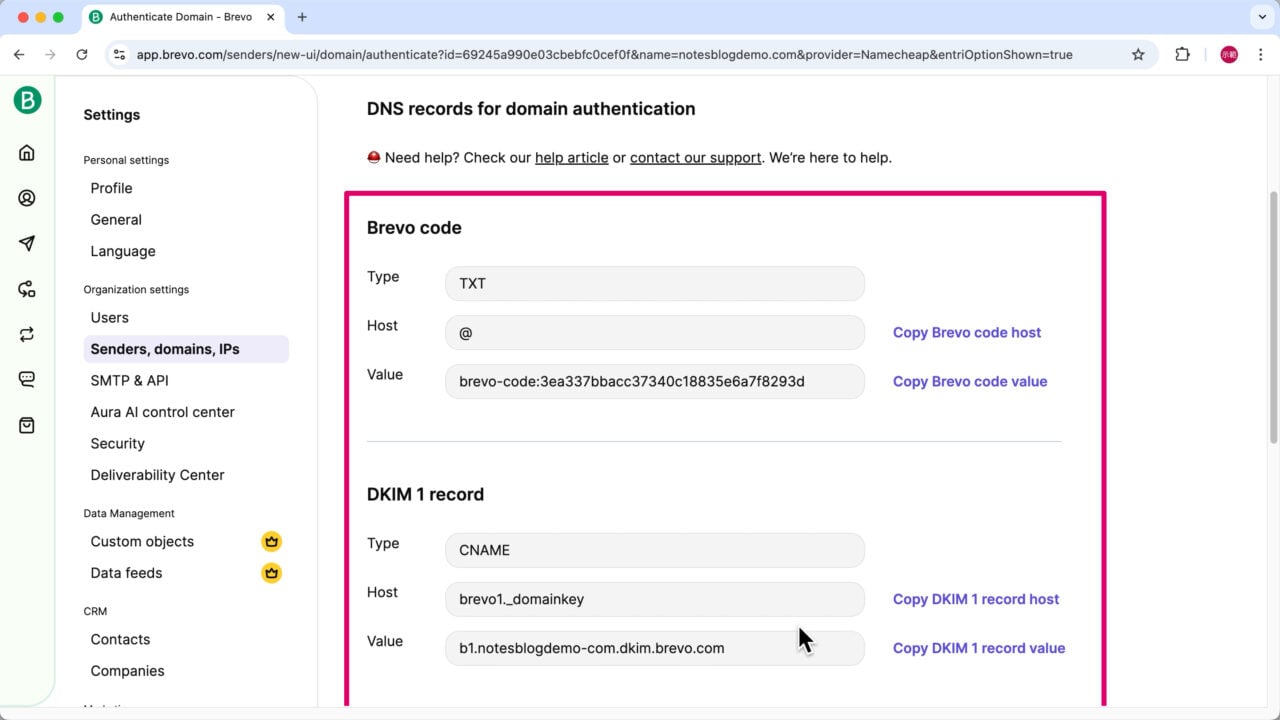Open the Custom objects premium entry

tap(142, 541)
